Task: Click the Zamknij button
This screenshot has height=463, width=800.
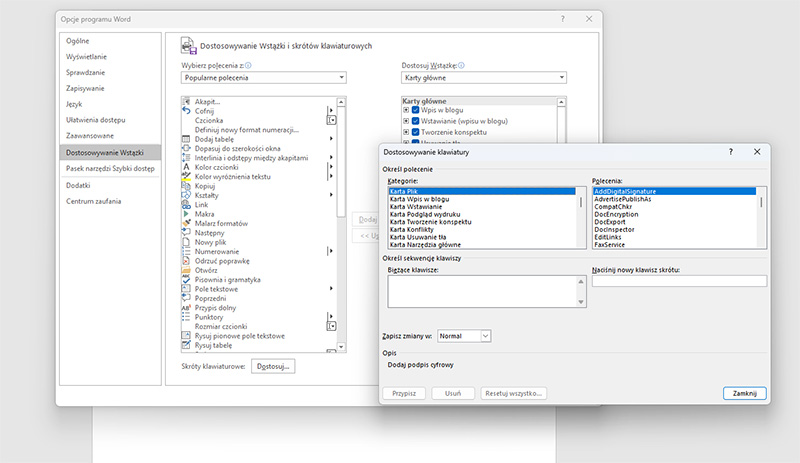Action: 744,394
